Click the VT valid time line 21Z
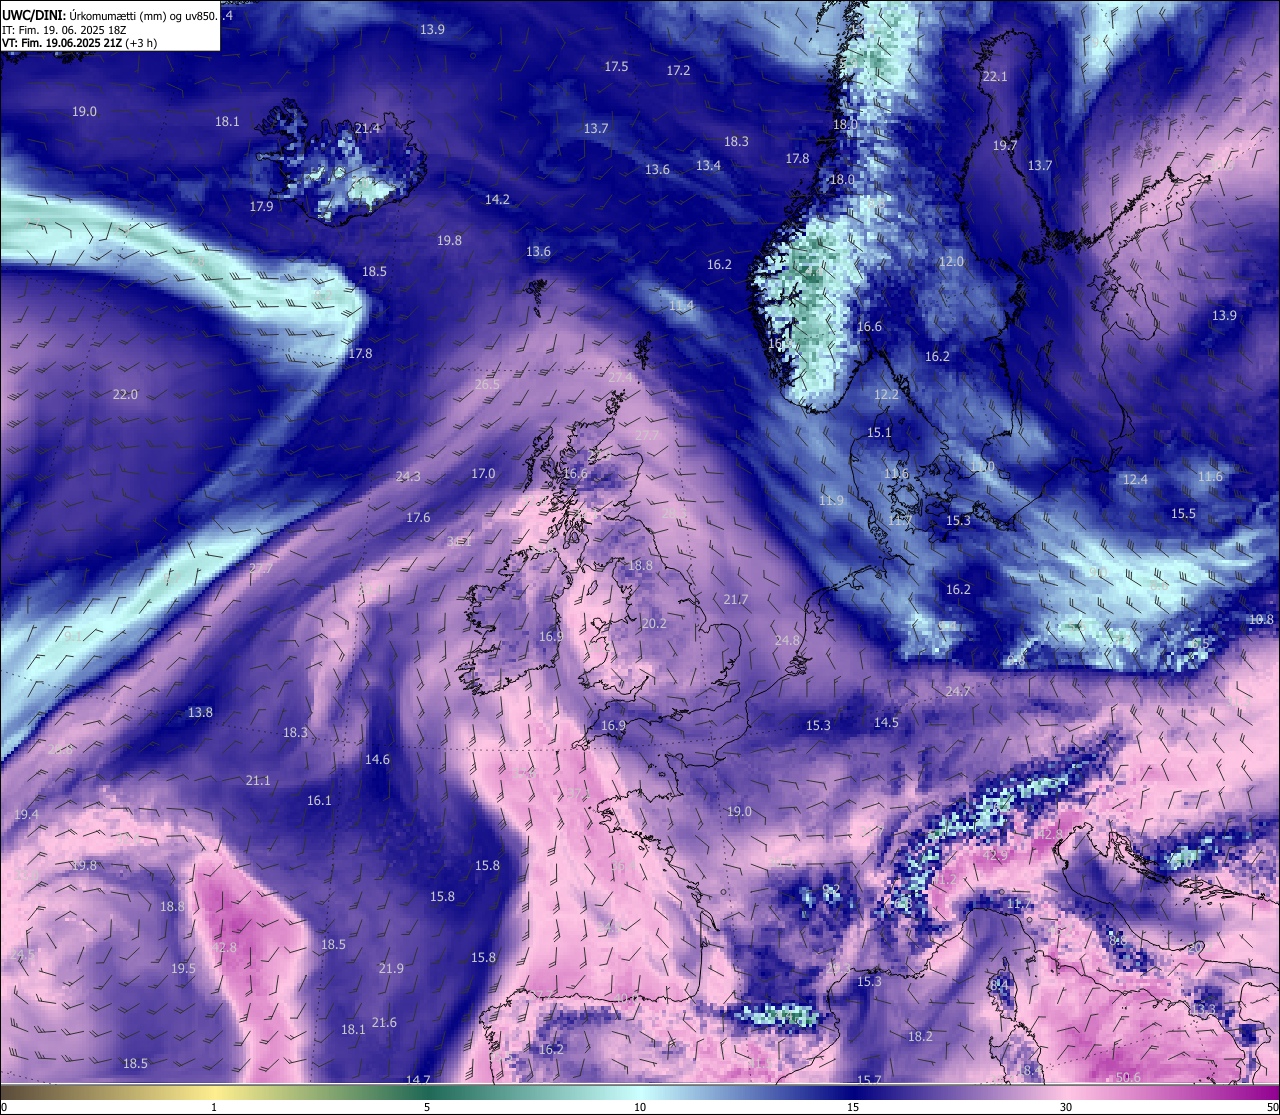This screenshot has width=1280, height=1115. (79, 43)
